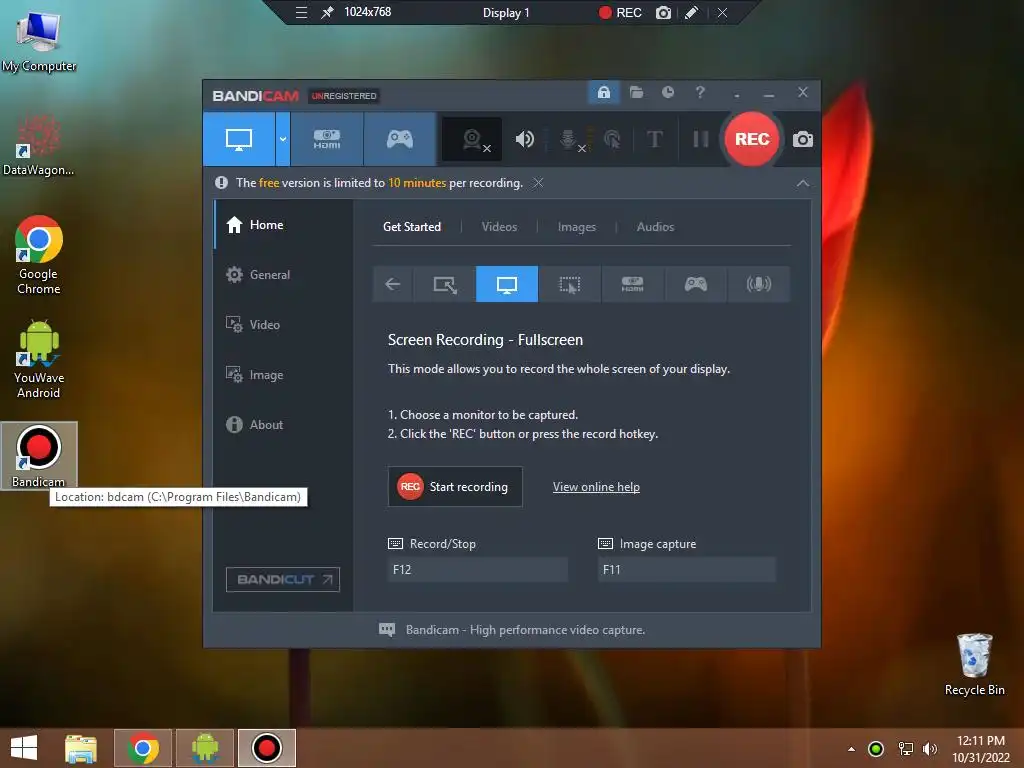The image size is (1024, 768).
Task: Click the large red REC button
Action: pyautogui.click(x=752, y=139)
